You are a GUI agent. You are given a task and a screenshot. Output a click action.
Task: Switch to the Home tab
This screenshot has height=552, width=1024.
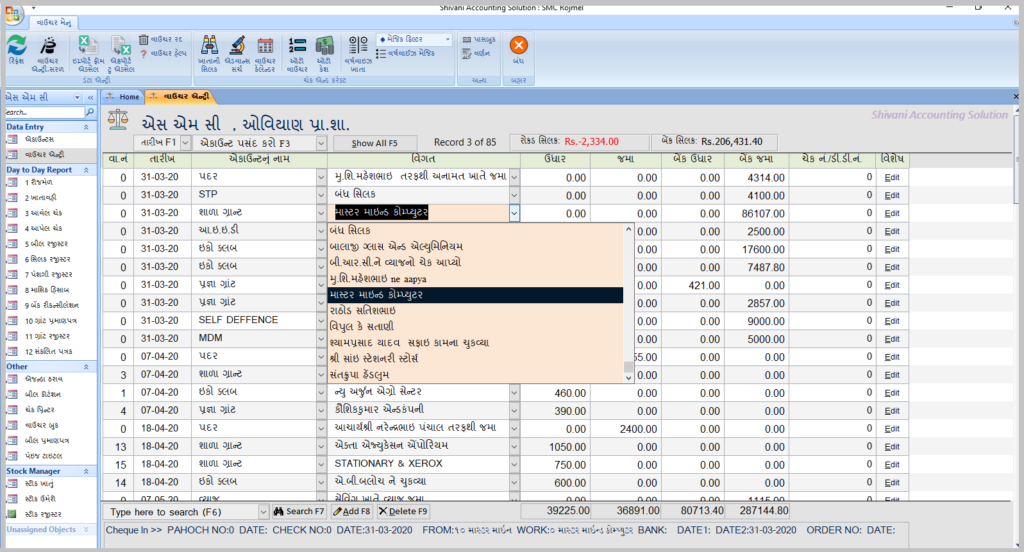pyautogui.click(x=124, y=97)
